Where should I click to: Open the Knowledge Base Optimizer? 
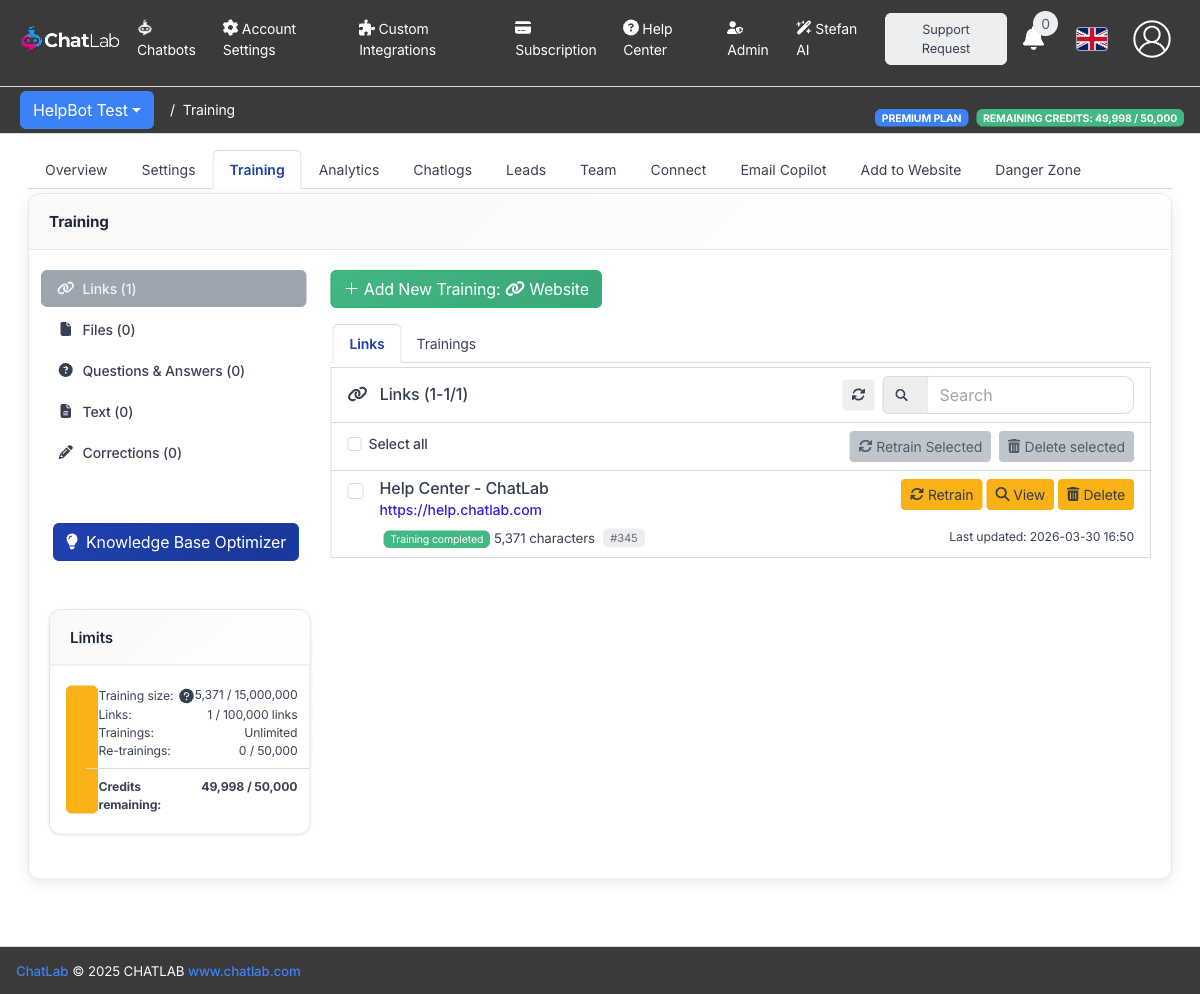[x=176, y=542]
